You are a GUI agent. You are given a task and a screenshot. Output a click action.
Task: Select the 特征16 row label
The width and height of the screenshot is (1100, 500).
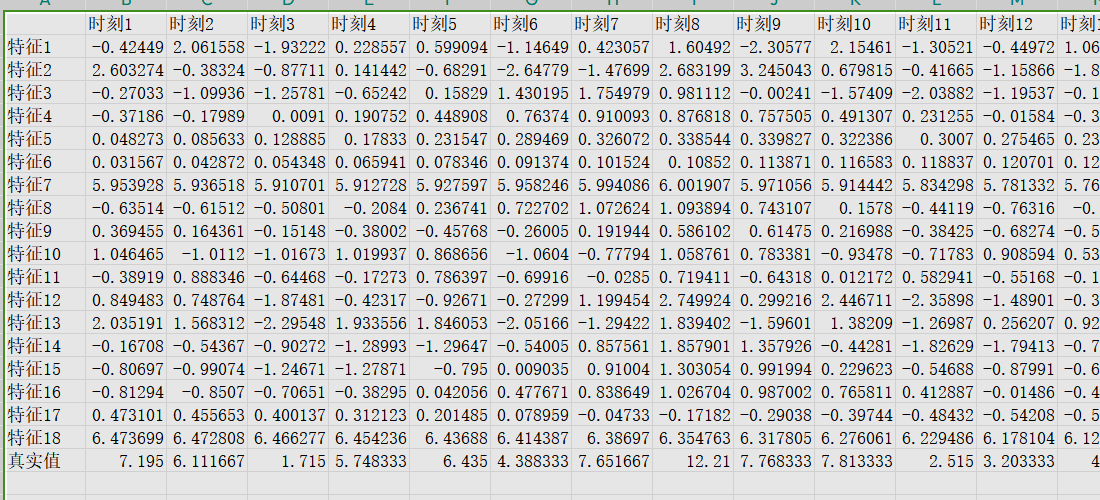click(x=45, y=392)
